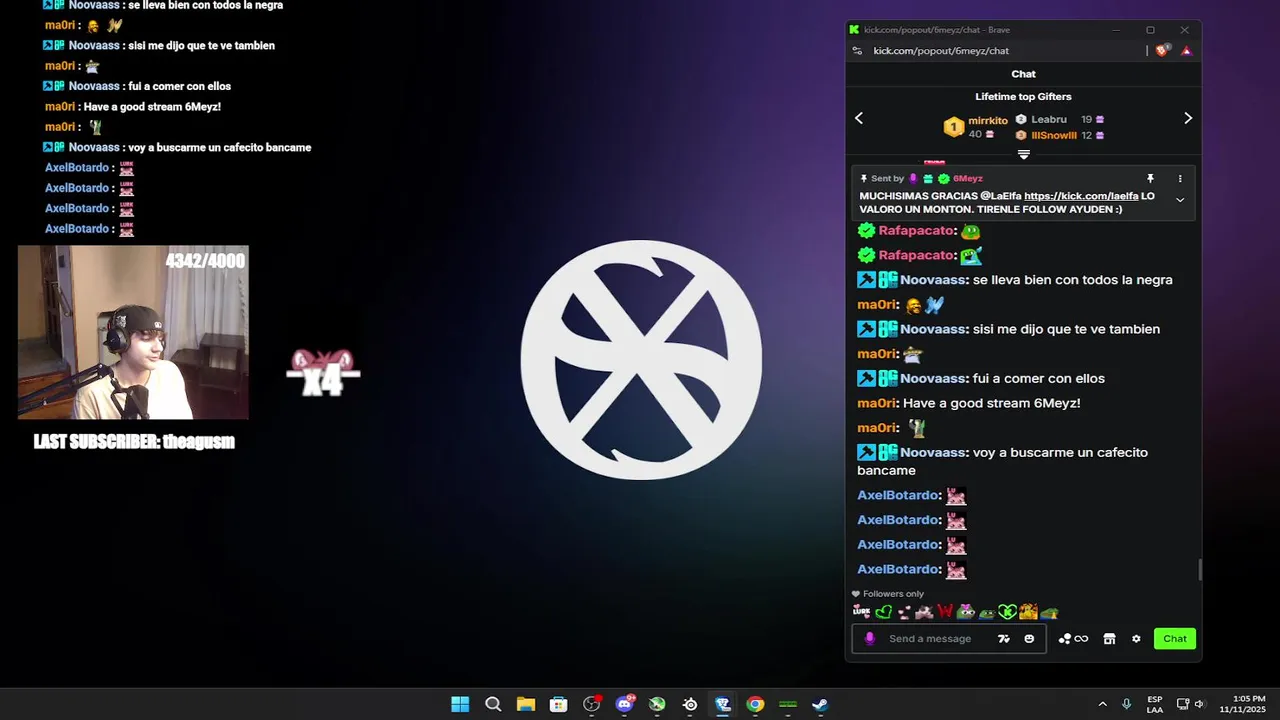Open SteelSeries app from the taskbar
1280x720 pixels.
pos(690,704)
